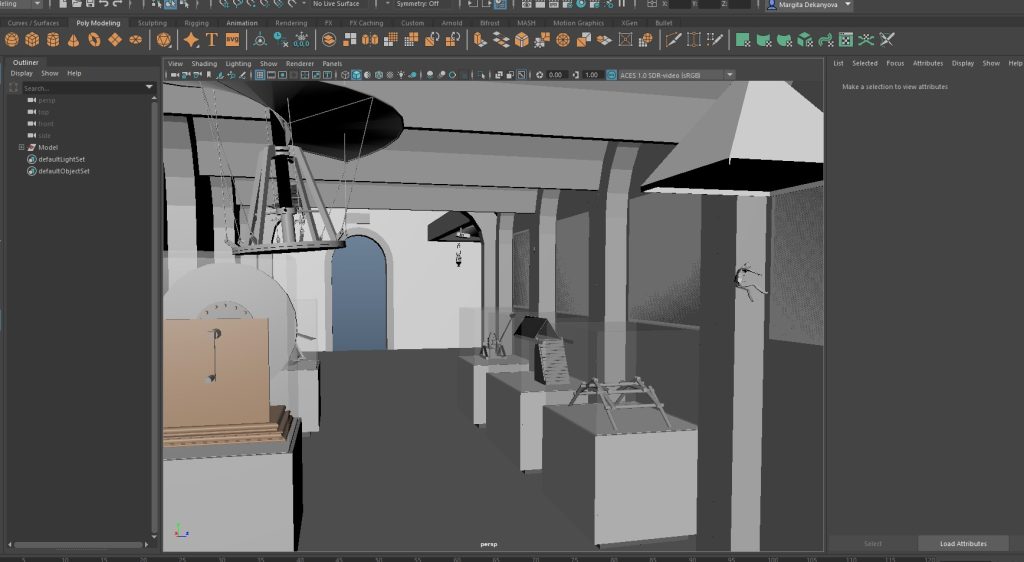The image size is (1024, 562).
Task: Toggle Smooth Shade All cube icon
Action: (x=356, y=75)
